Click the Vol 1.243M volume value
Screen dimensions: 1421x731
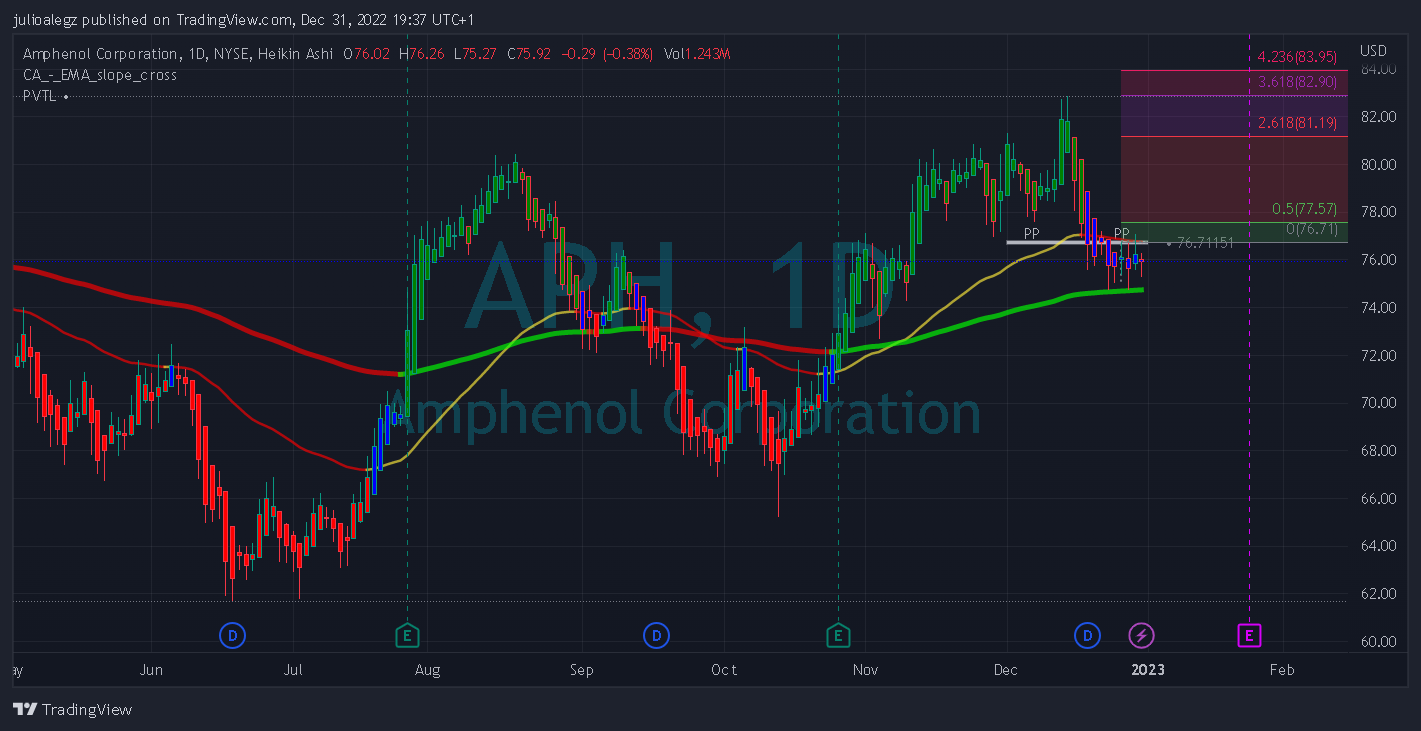click(x=706, y=54)
